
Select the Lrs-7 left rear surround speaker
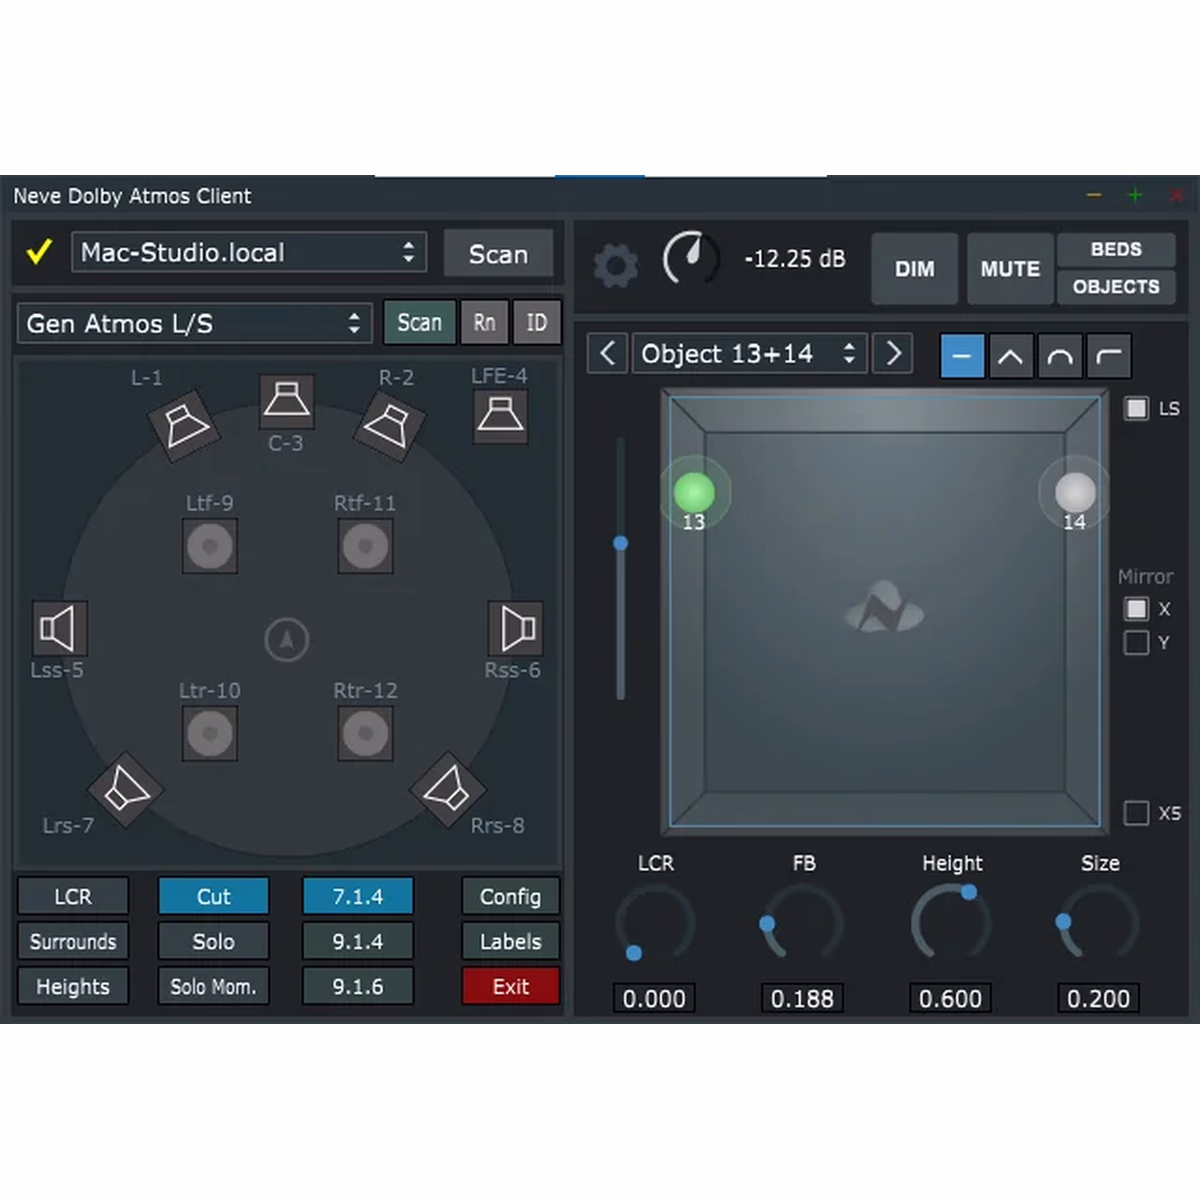click(x=127, y=789)
